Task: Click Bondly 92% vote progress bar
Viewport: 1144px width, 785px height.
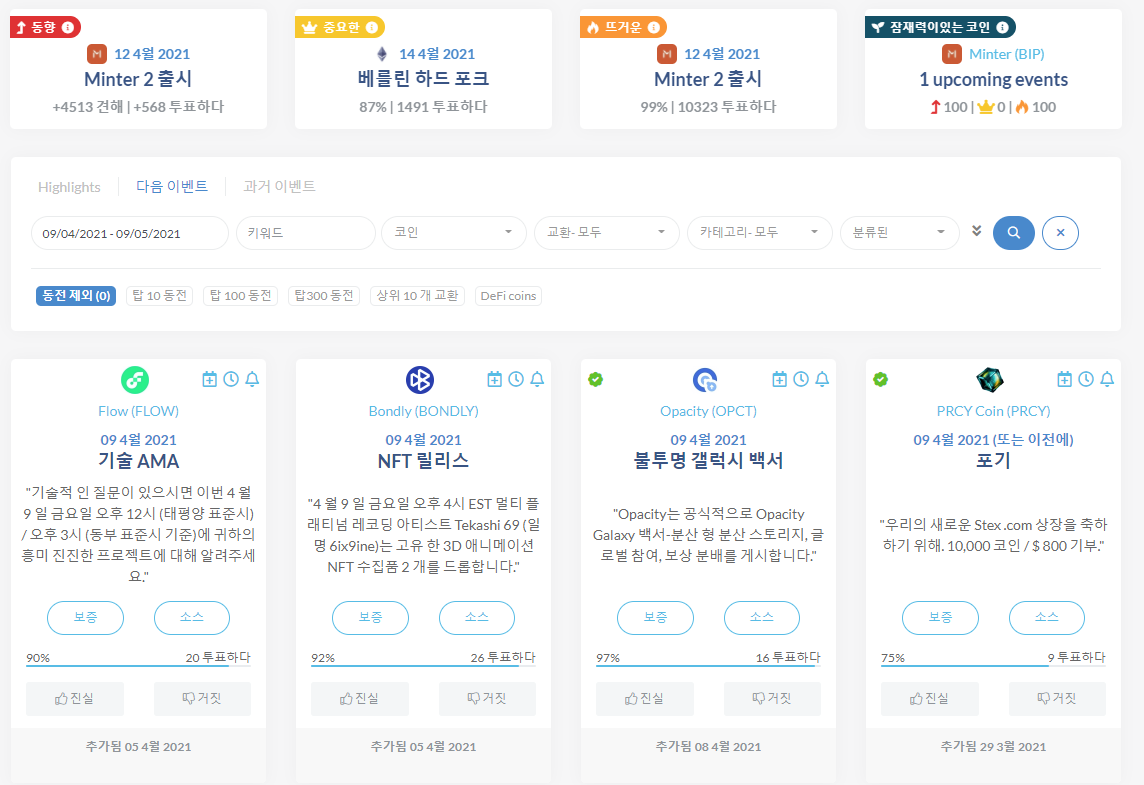Action: click(423, 665)
